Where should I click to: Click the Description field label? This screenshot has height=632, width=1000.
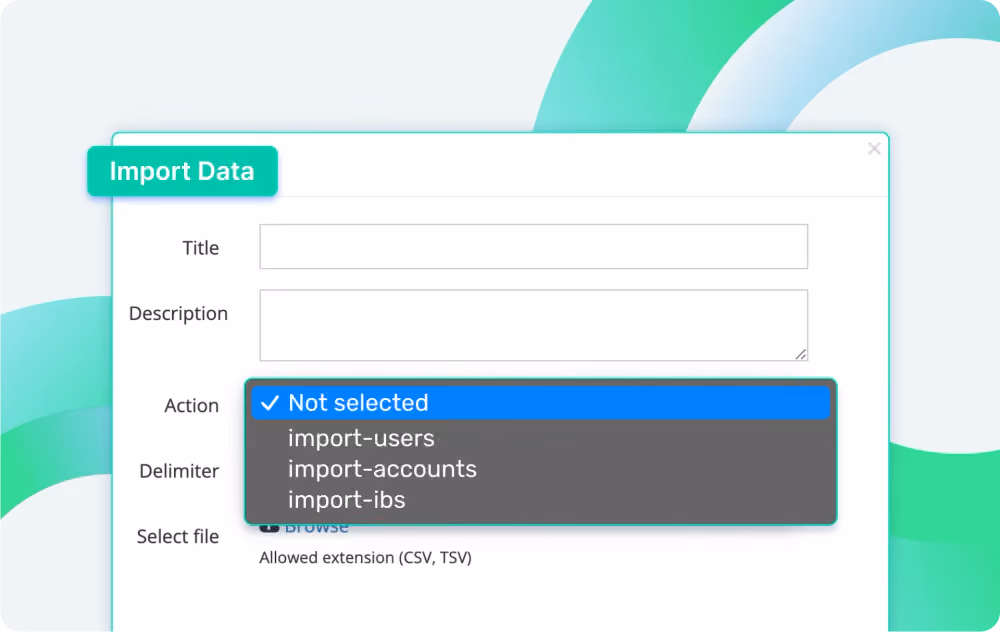pos(178,313)
